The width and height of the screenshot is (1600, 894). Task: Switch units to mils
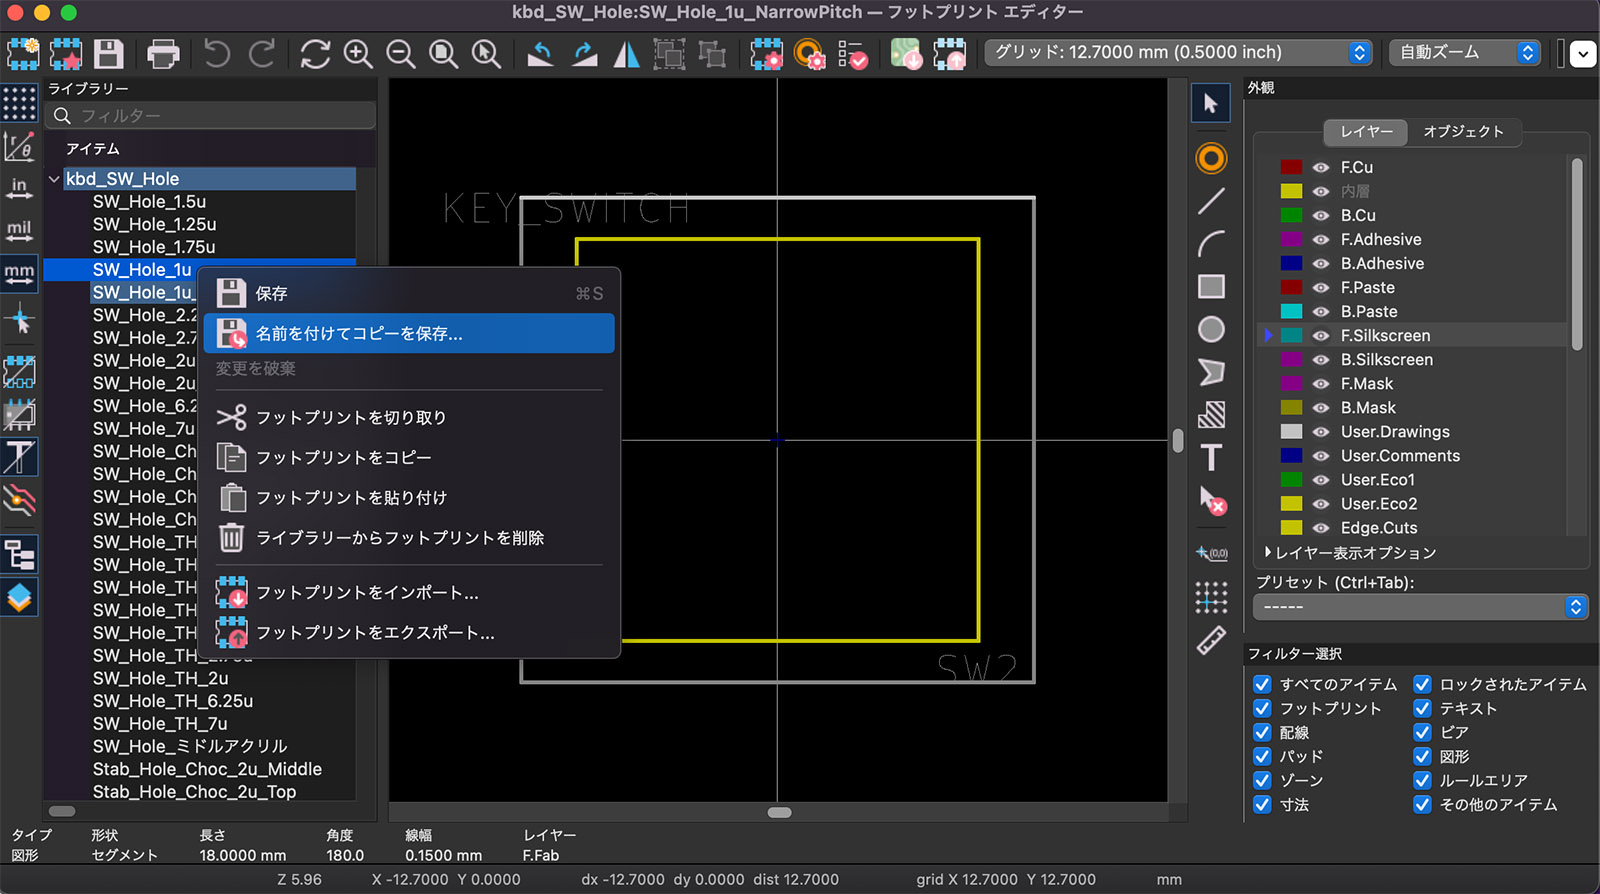[x=19, y=230]
